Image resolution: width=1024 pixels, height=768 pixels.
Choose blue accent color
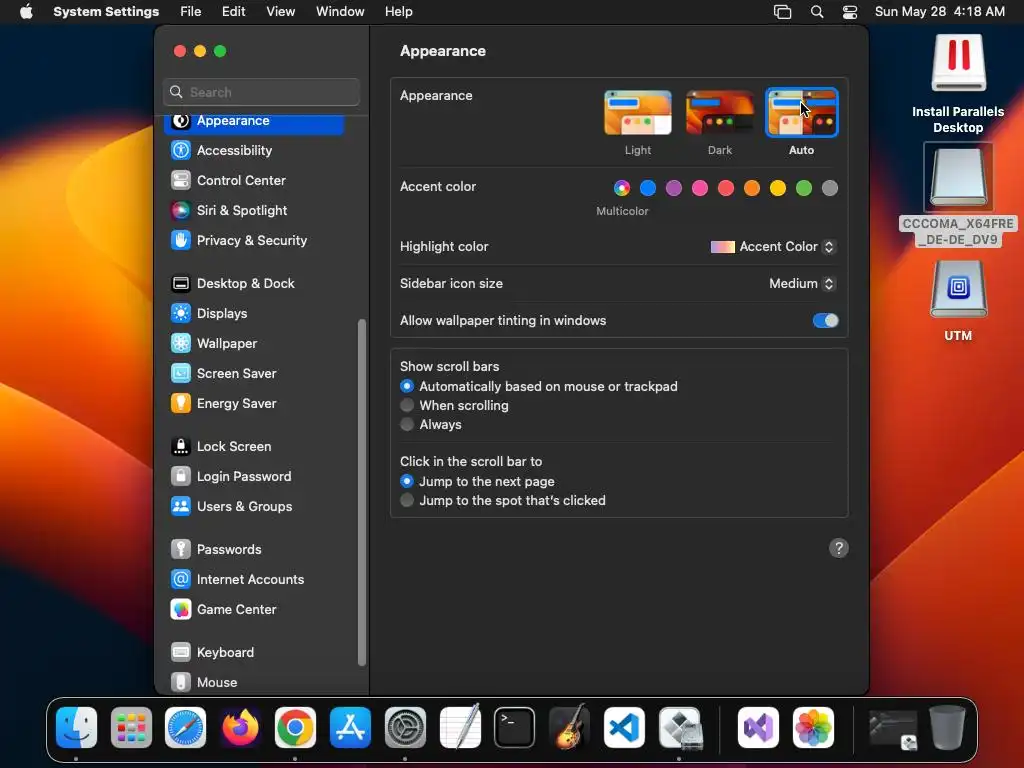[x=648, y=188]
